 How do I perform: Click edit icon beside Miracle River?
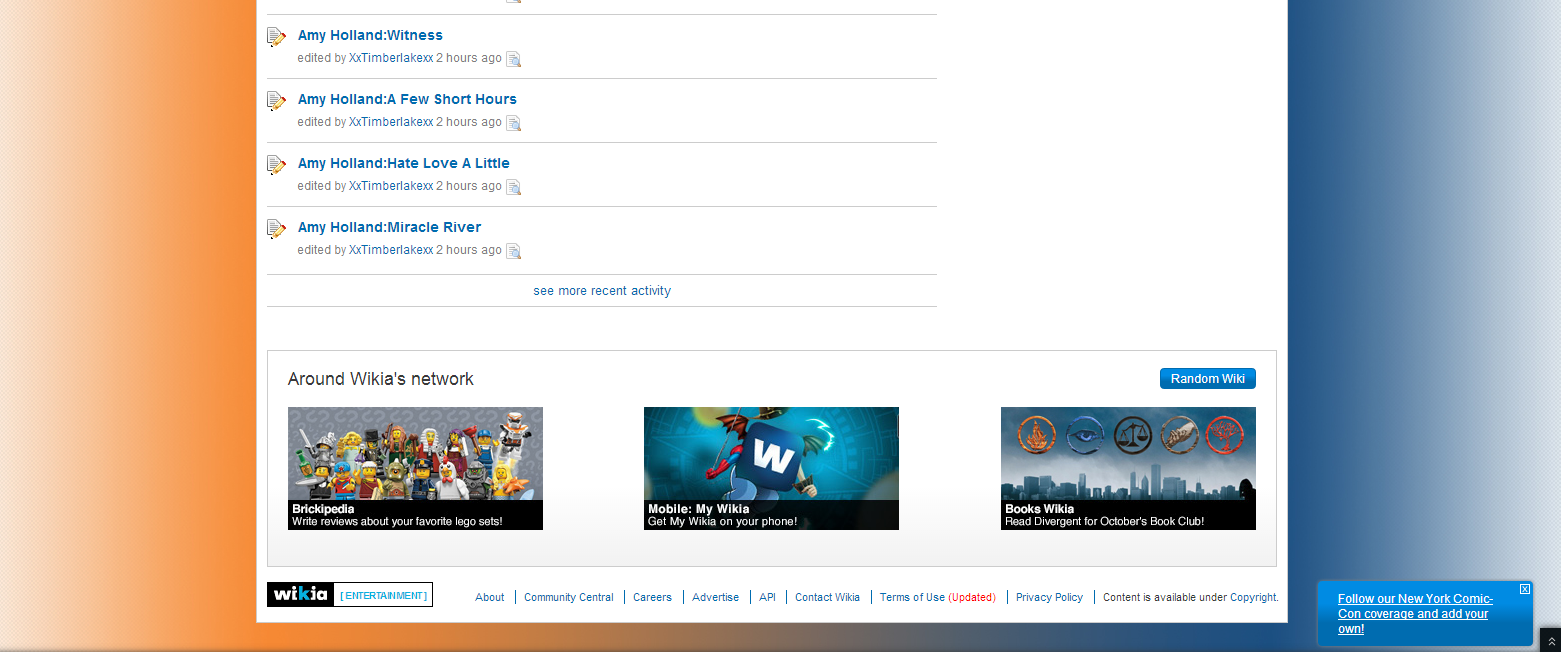click(276, 229)
